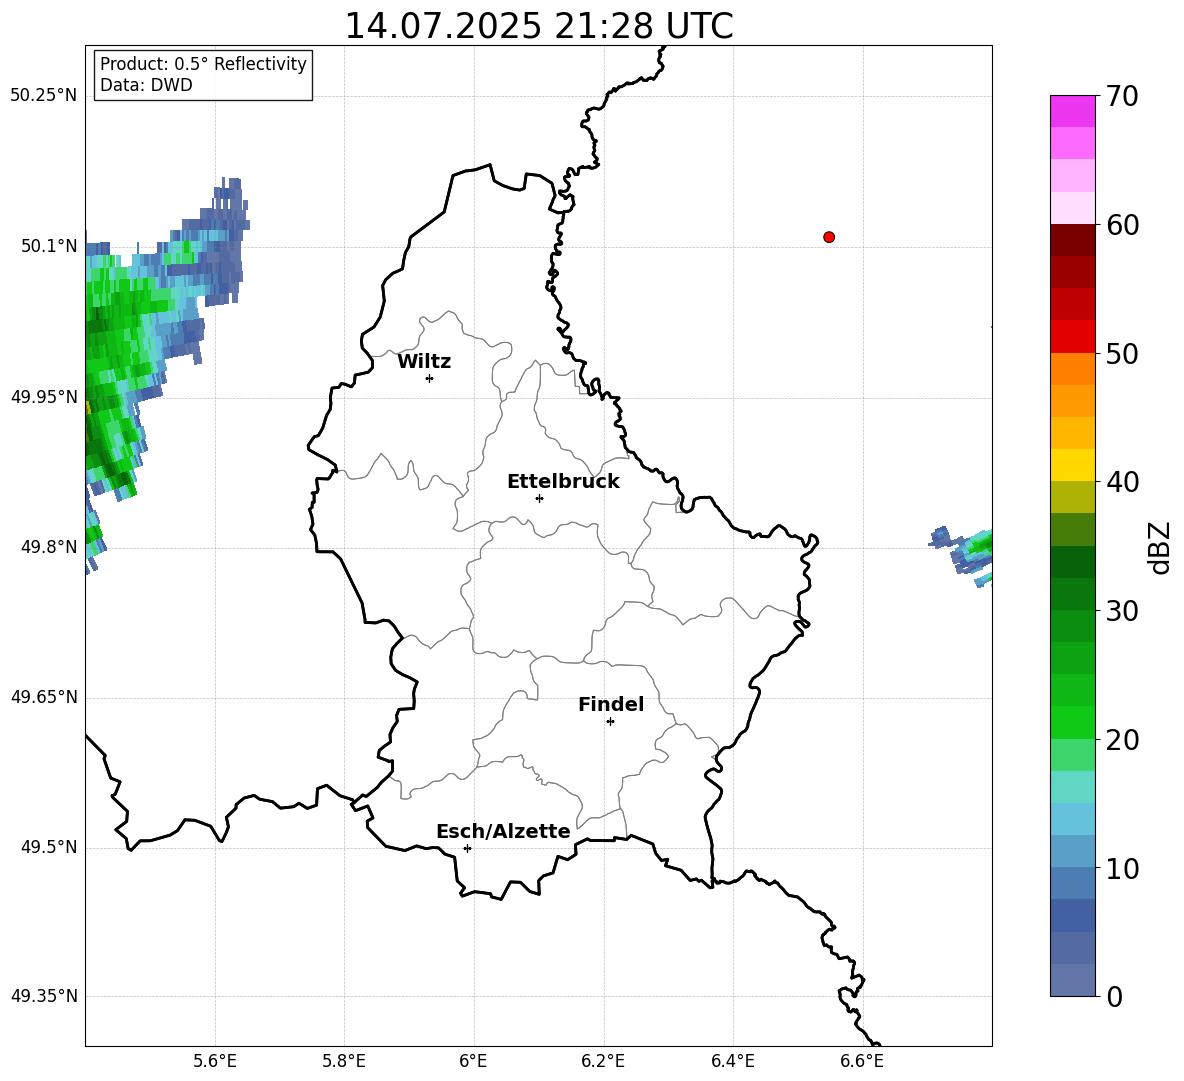Viewport: 1184px width, 1081px height.
Task: Click the '49.8°N' latitude label
Action: (49, 547)
